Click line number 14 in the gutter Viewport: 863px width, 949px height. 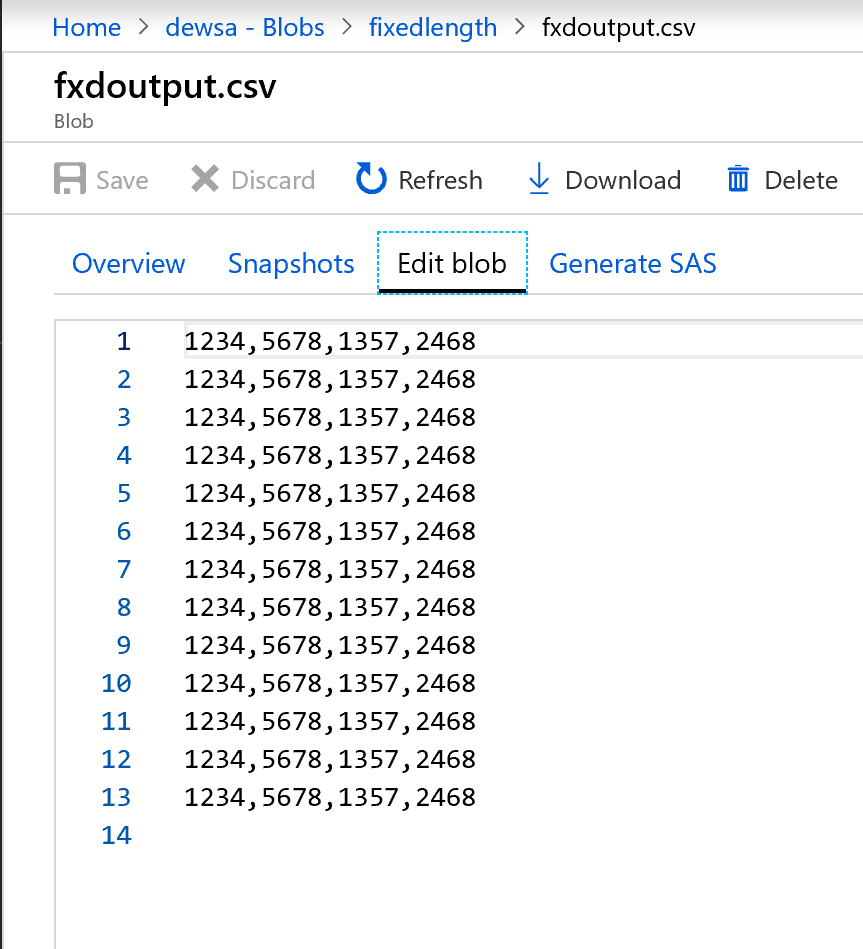click(116, 835)
